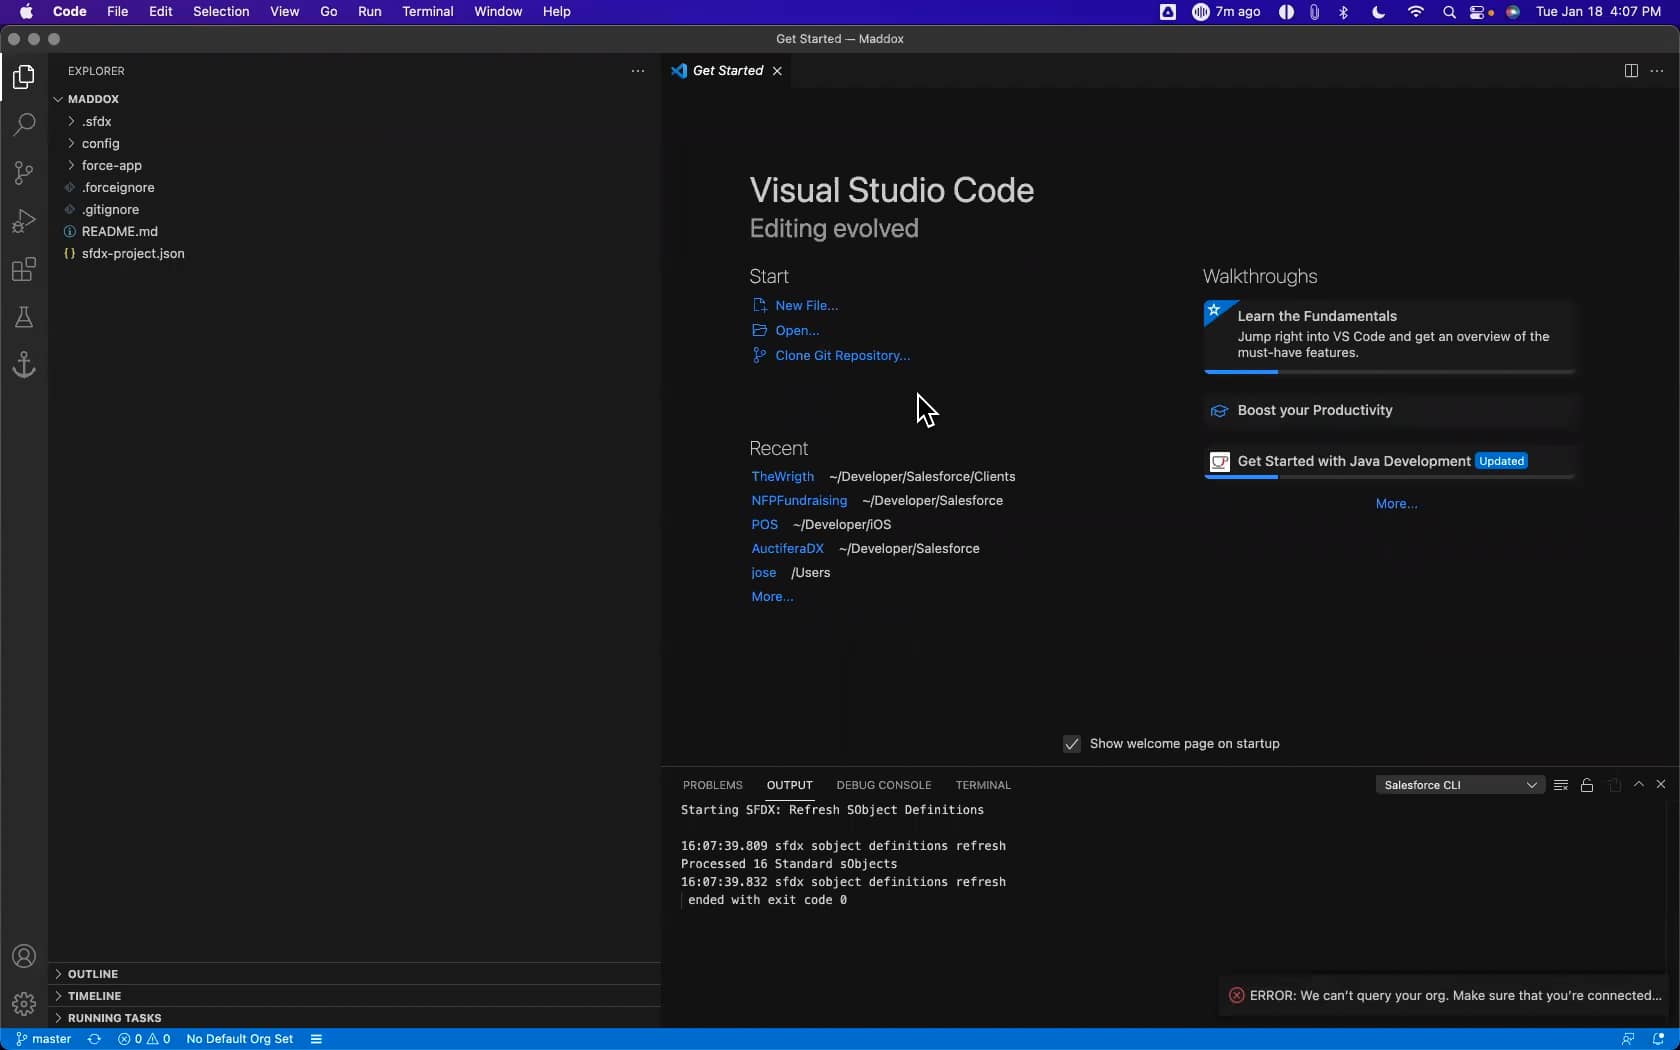Open the Salesforce CLI output channel dropdown

(1460, 784)
